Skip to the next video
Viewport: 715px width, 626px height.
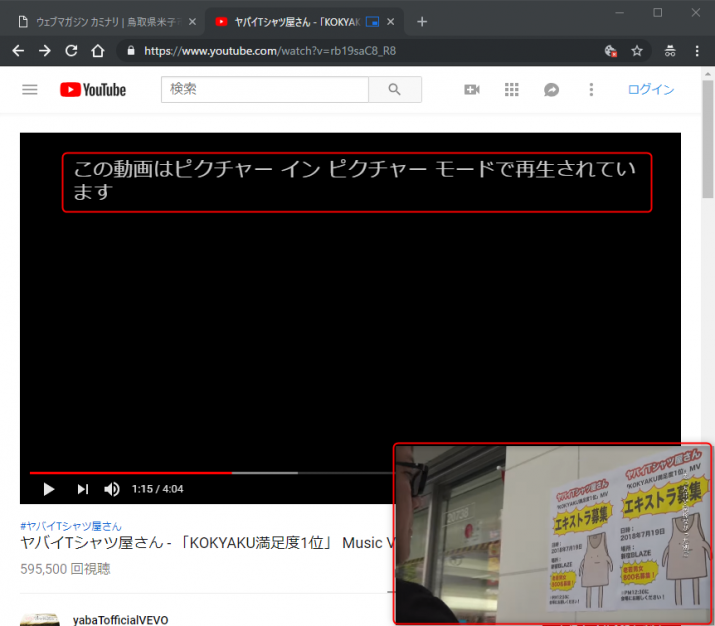pyautogui.click(x=82, y=489)
